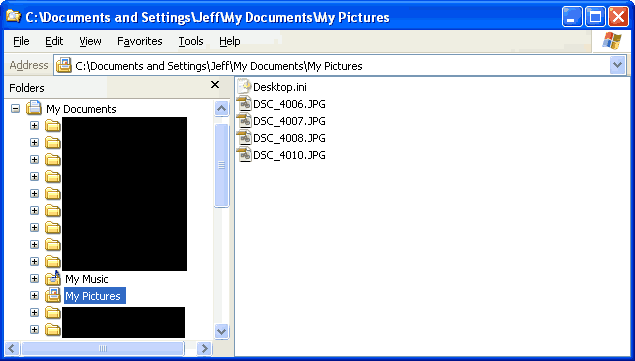The height and width of the screenshot is (361, 635).
Task: Click the address bar My Pictures icon
Action: coord(64,65)
